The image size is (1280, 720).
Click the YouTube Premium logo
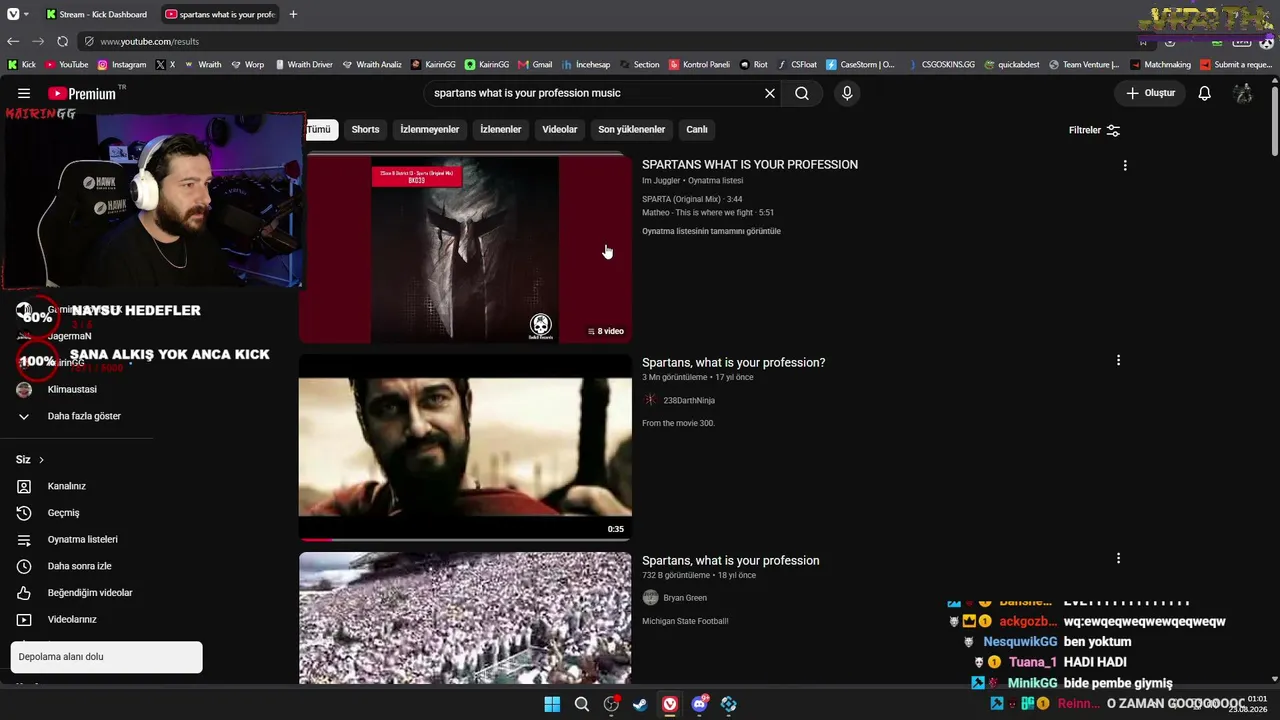82,93
